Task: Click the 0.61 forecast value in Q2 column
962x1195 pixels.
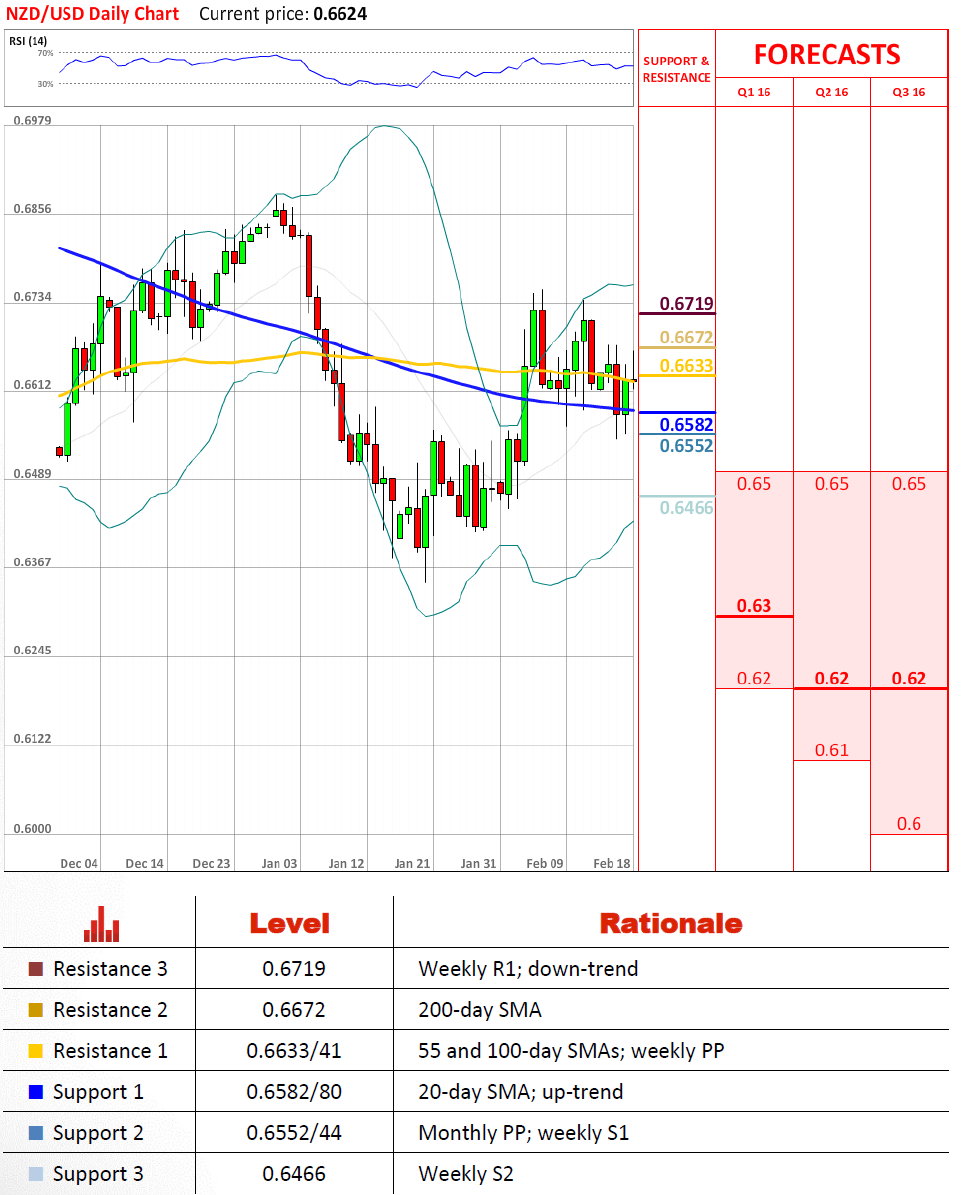Action: pos(832,750)
